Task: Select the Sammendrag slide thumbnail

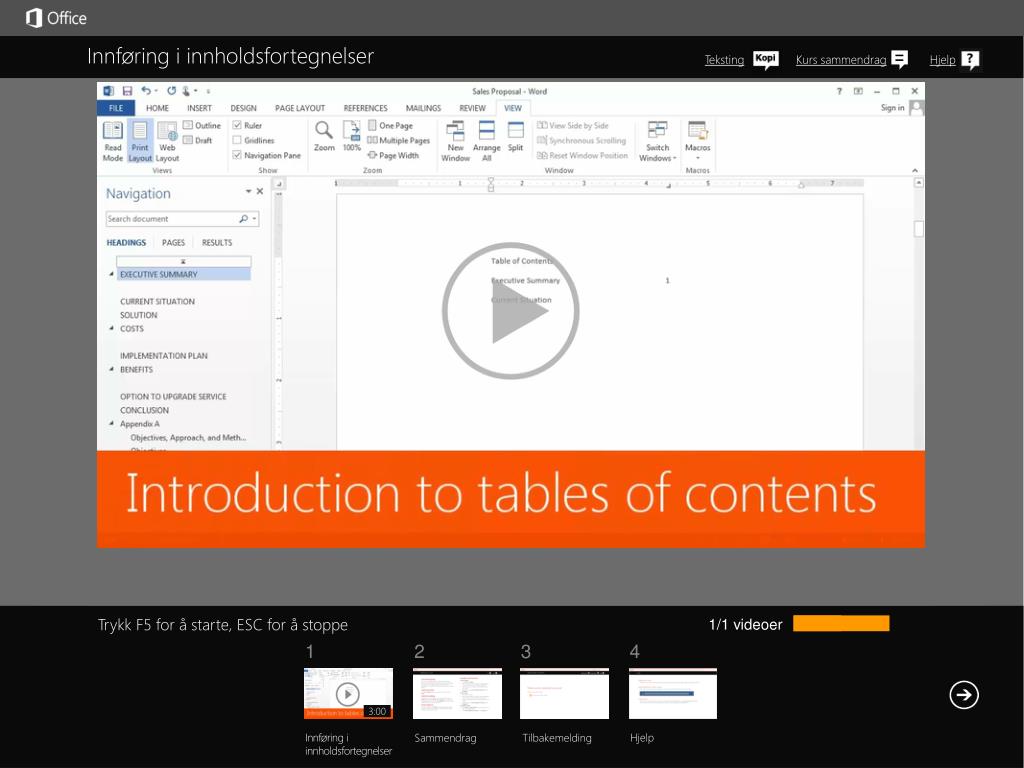Action: click(x=457, y=694)
